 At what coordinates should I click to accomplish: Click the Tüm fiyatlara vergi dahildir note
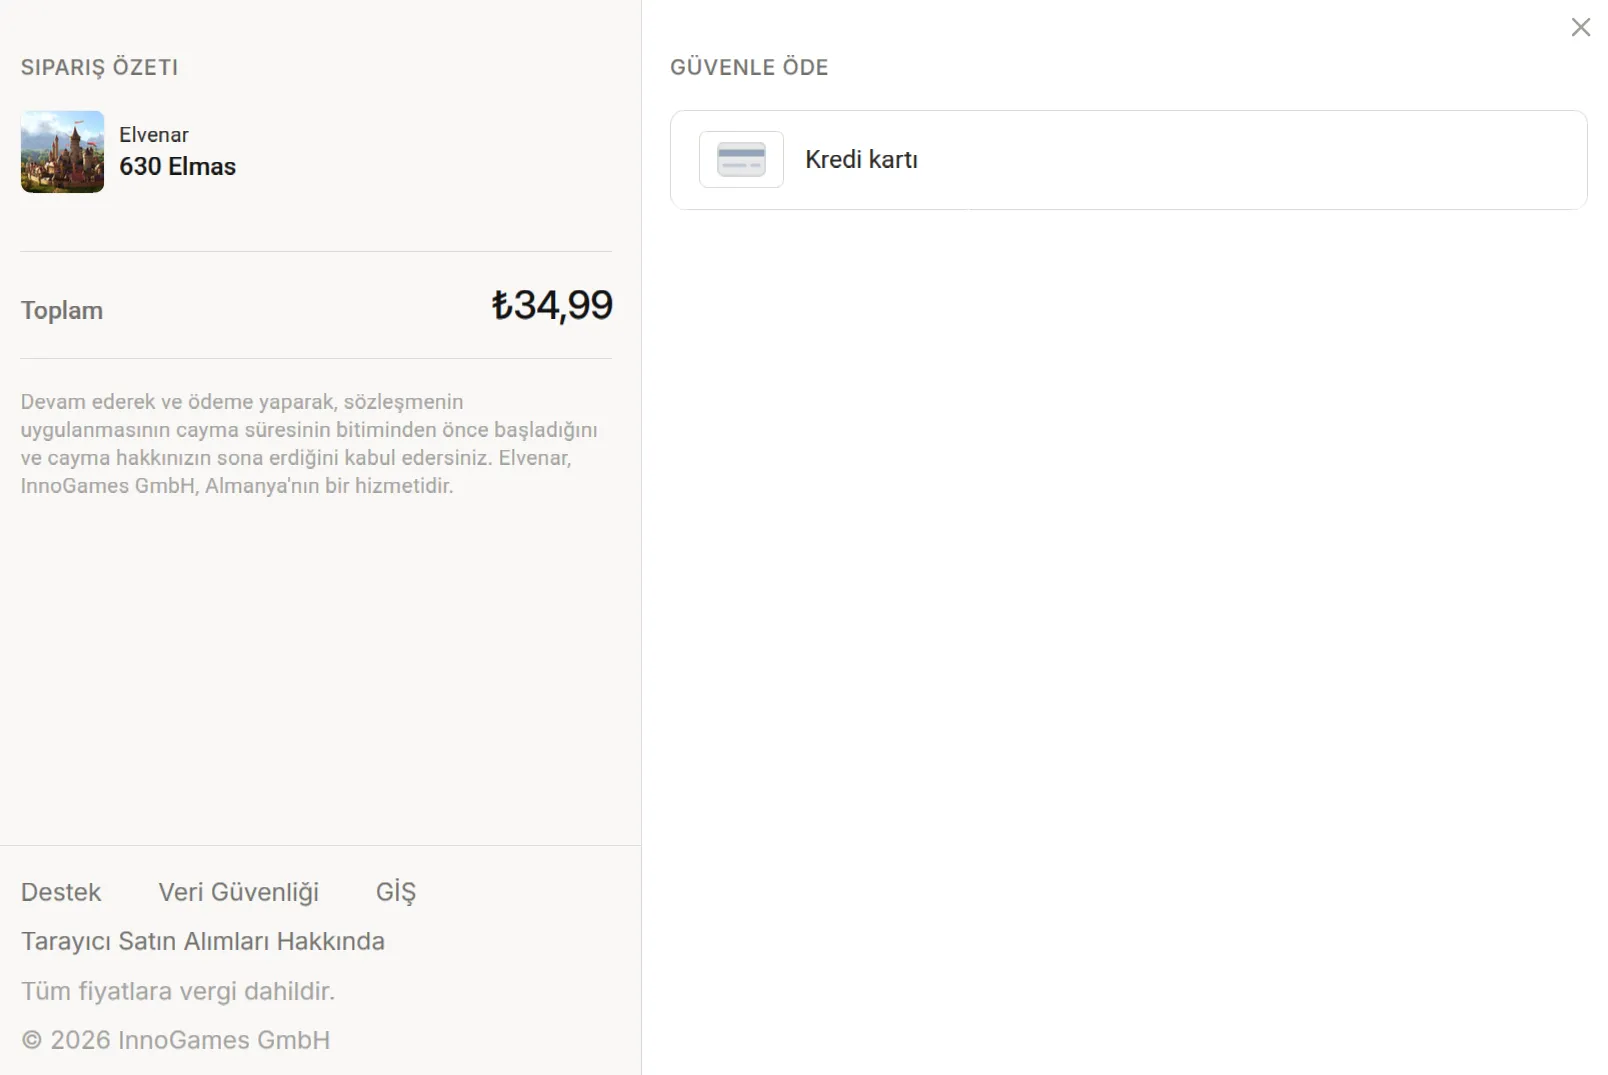[x=178, y=991]
